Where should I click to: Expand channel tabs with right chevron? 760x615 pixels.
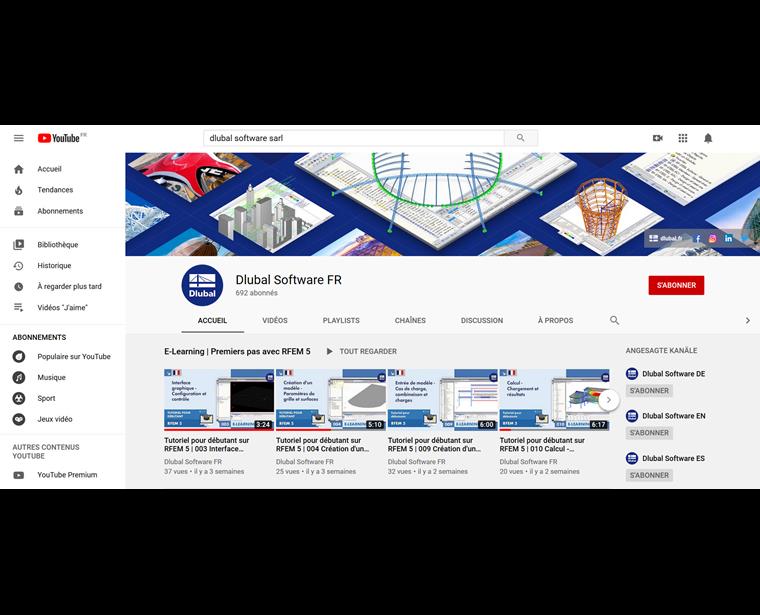click(747, 320)
